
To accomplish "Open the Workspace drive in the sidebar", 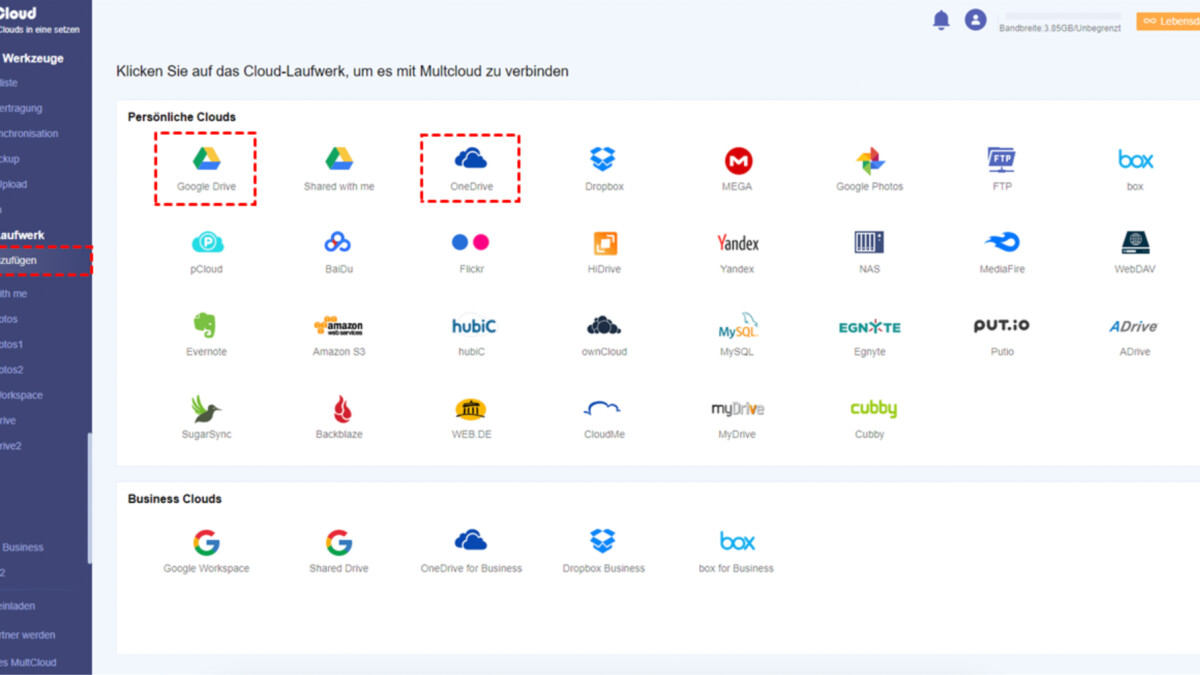I will tap(20, 395).
